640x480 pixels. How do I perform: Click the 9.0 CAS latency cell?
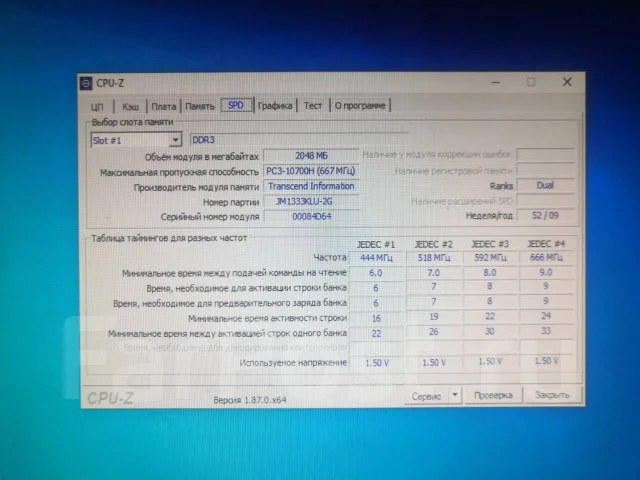[x=546, y=272]
